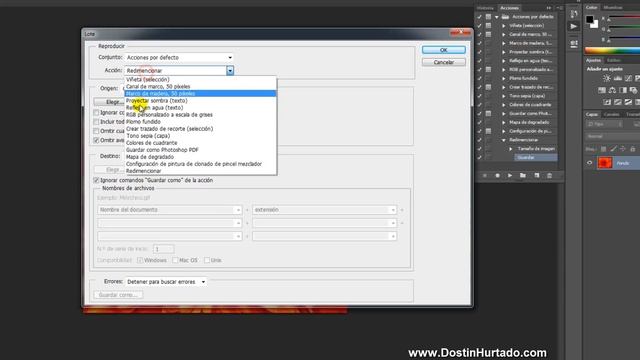The image size is (640, 360).
Task: Toggle the Unix compatibility checkbox
Action: tap(207, 260)
